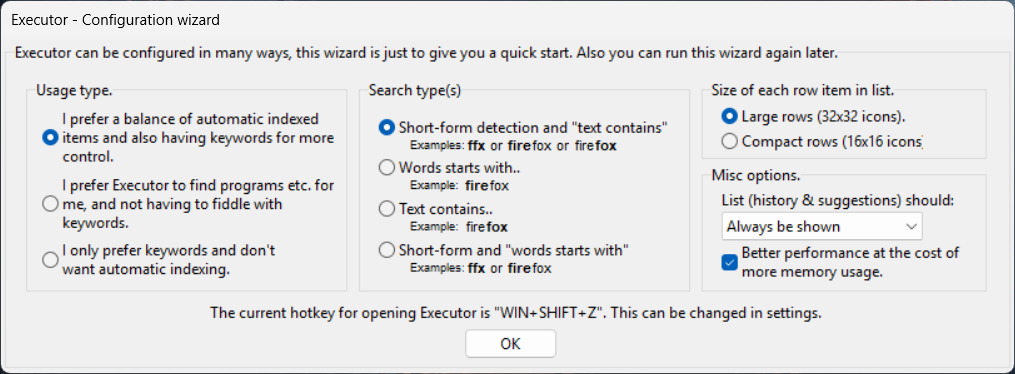
Task: Click the OK button
Action: (x=510, y=344)
